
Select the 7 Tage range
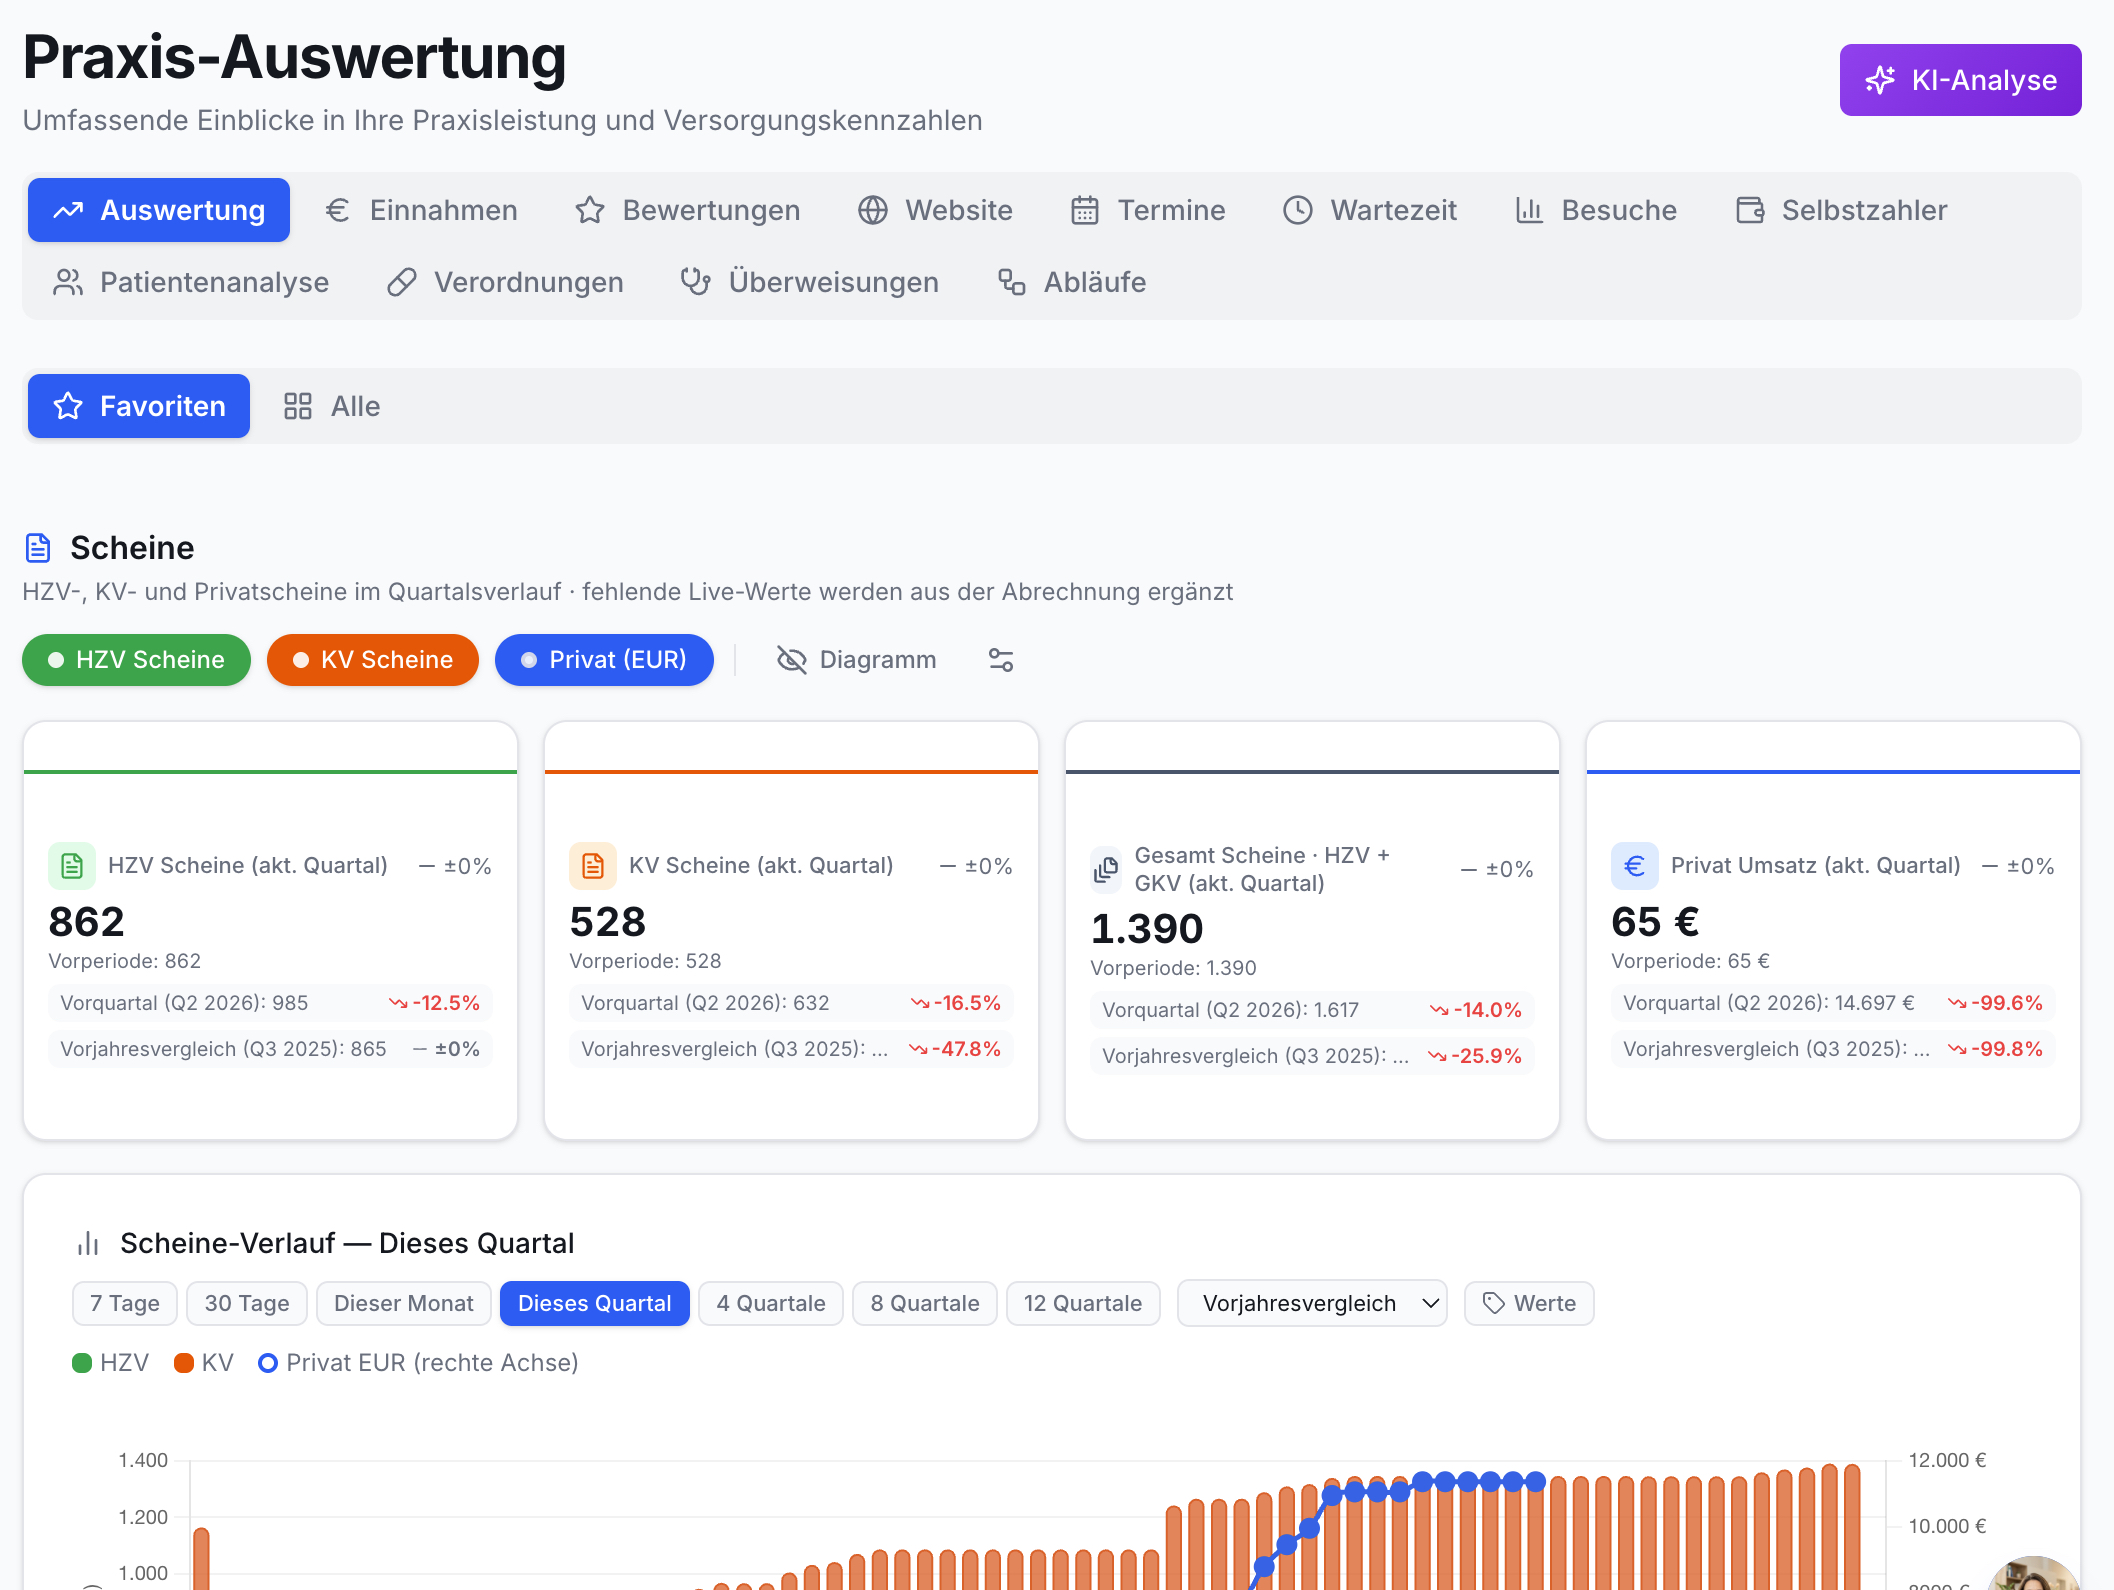(125, 1303)
